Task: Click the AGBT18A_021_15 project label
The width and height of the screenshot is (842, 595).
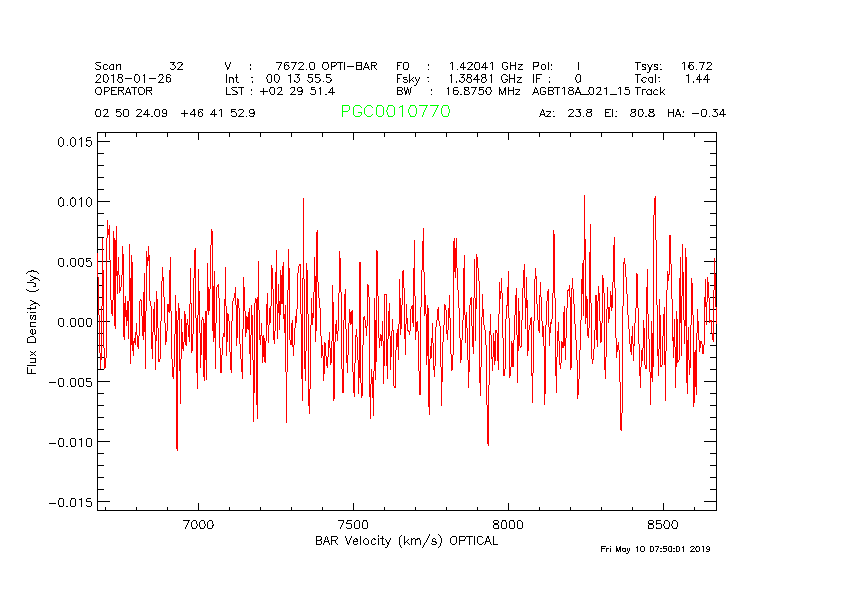Action: tap(581, 91)
